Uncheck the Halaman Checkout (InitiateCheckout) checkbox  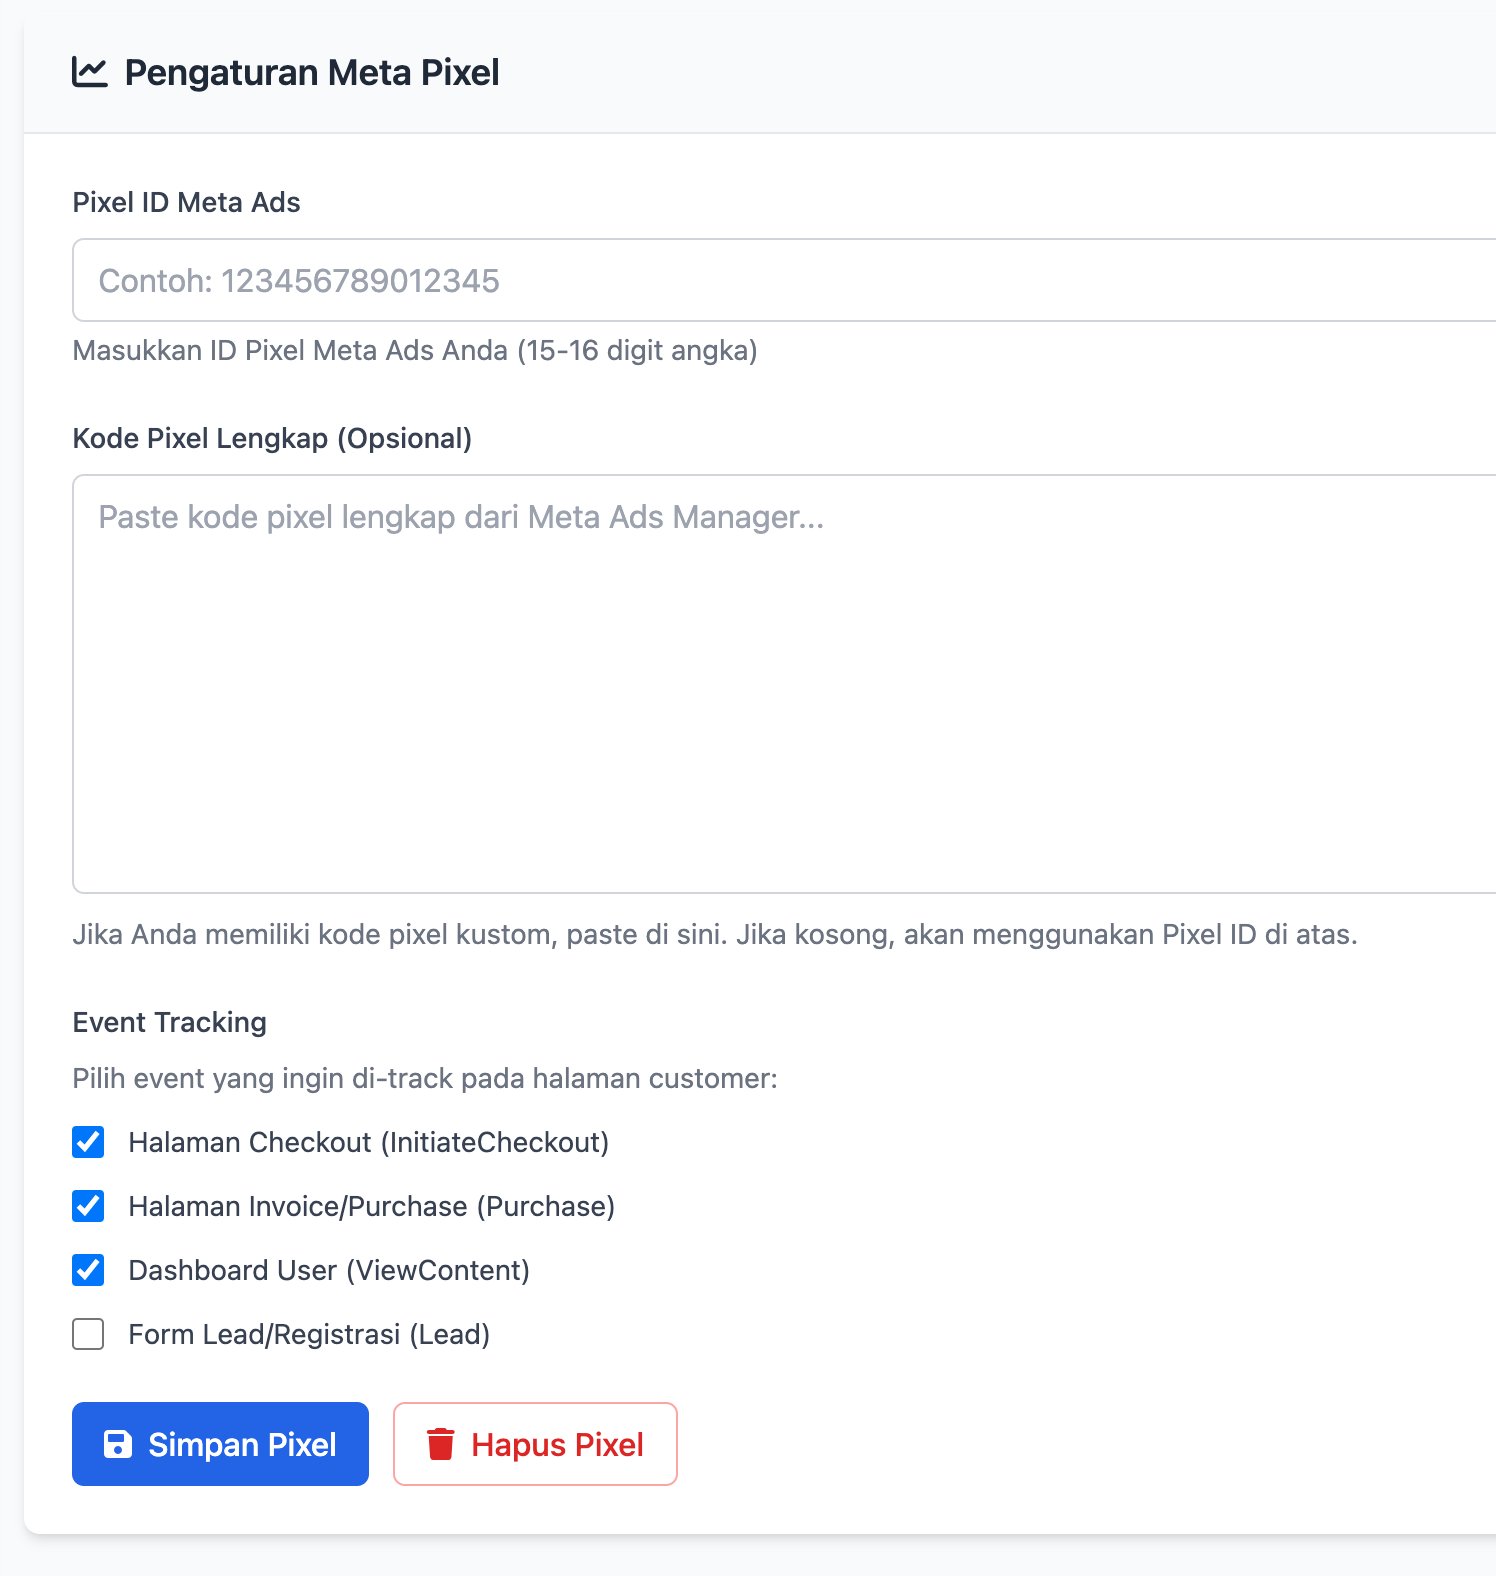(x=88, y=1142)
